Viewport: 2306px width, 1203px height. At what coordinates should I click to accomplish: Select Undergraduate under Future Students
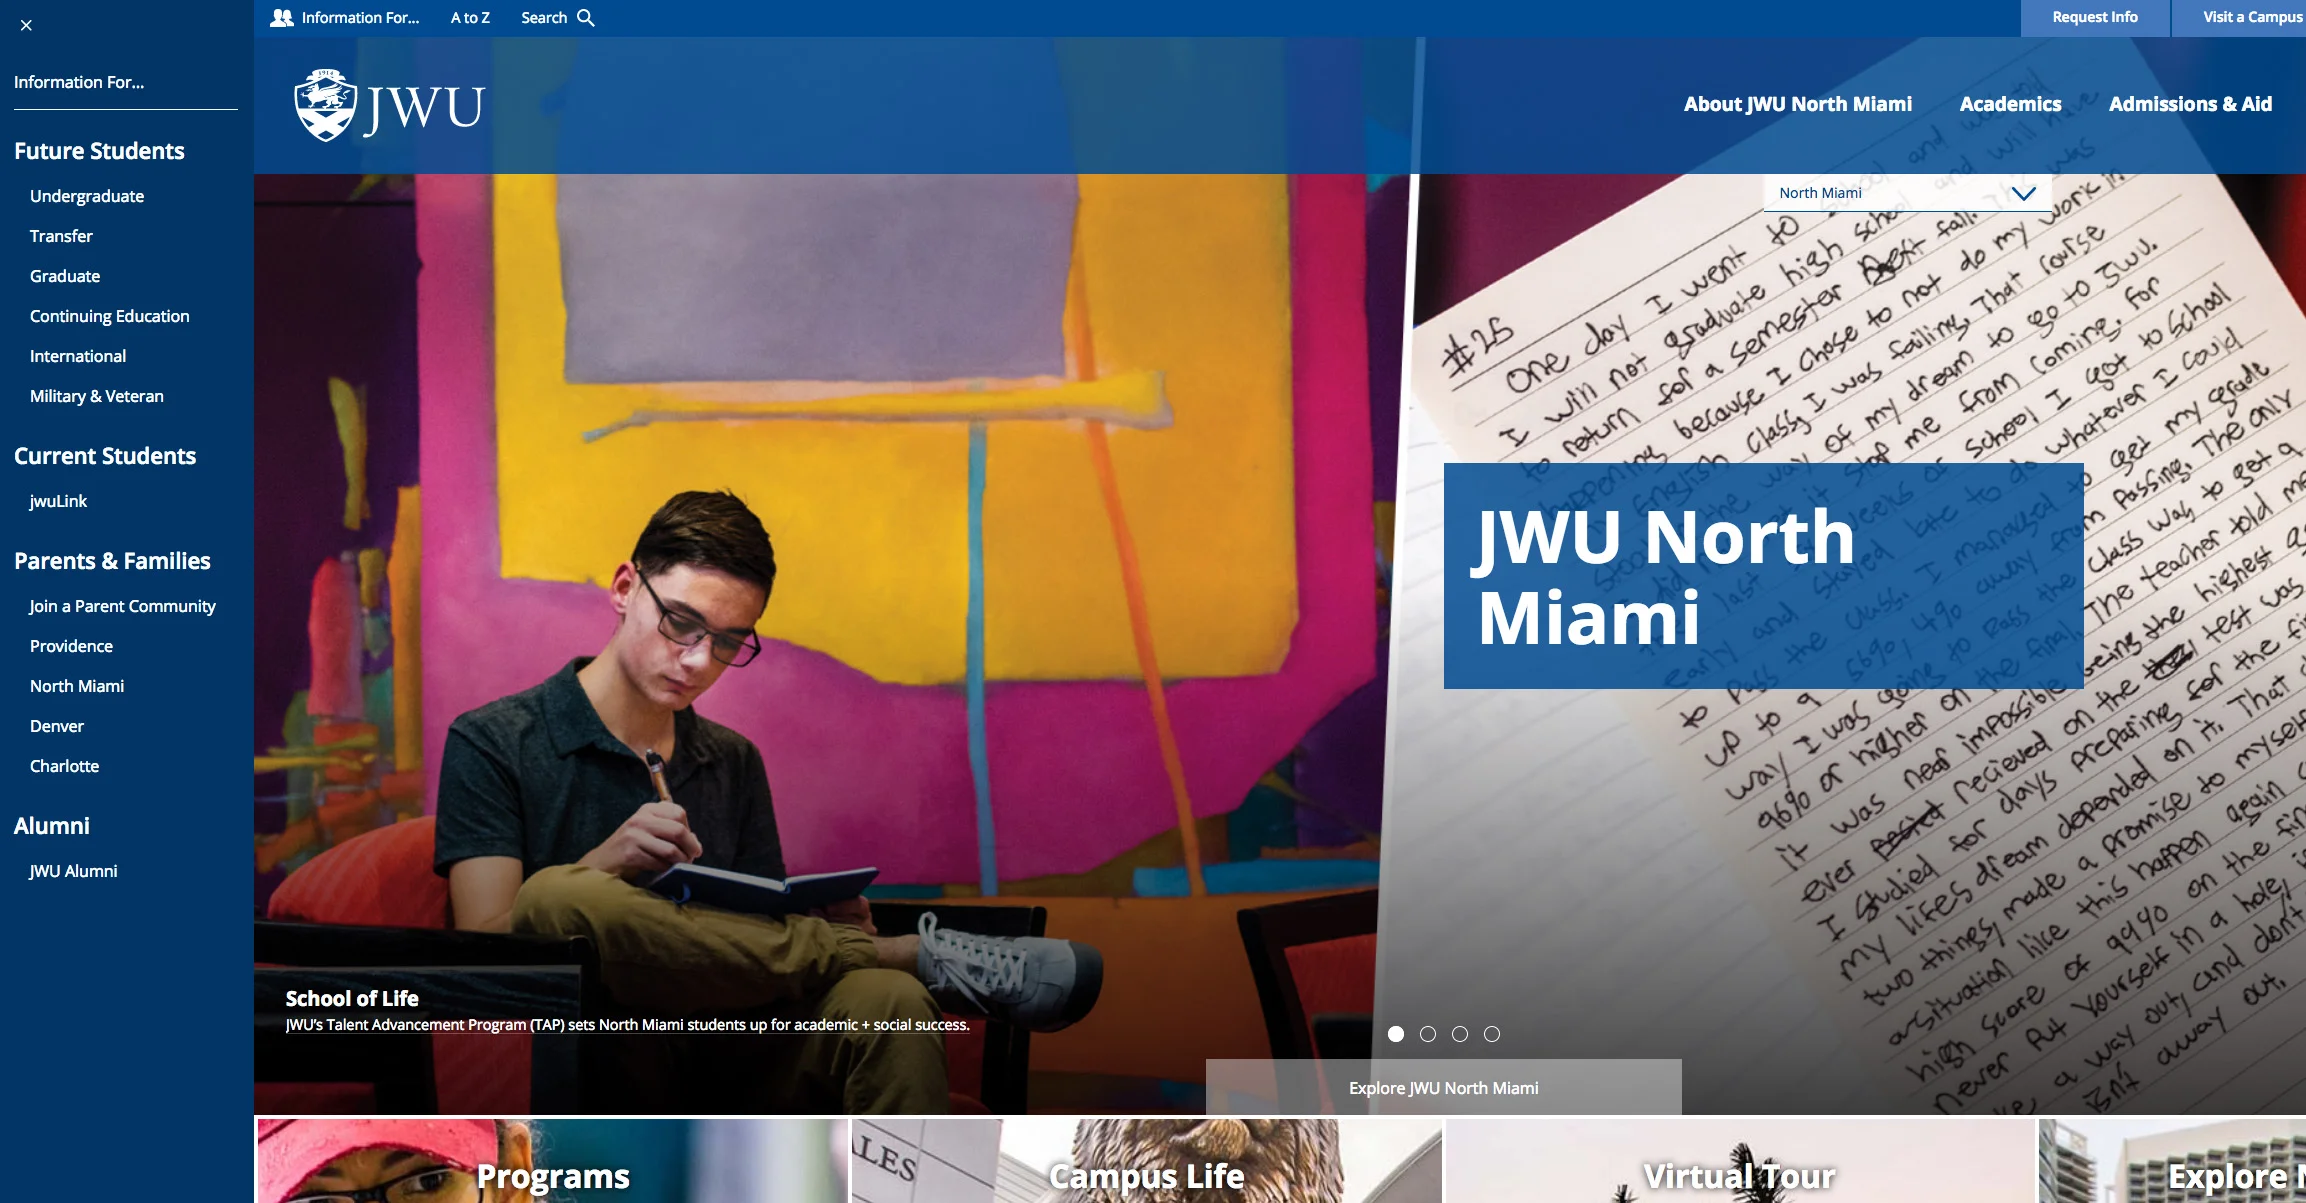coord(87,196)
